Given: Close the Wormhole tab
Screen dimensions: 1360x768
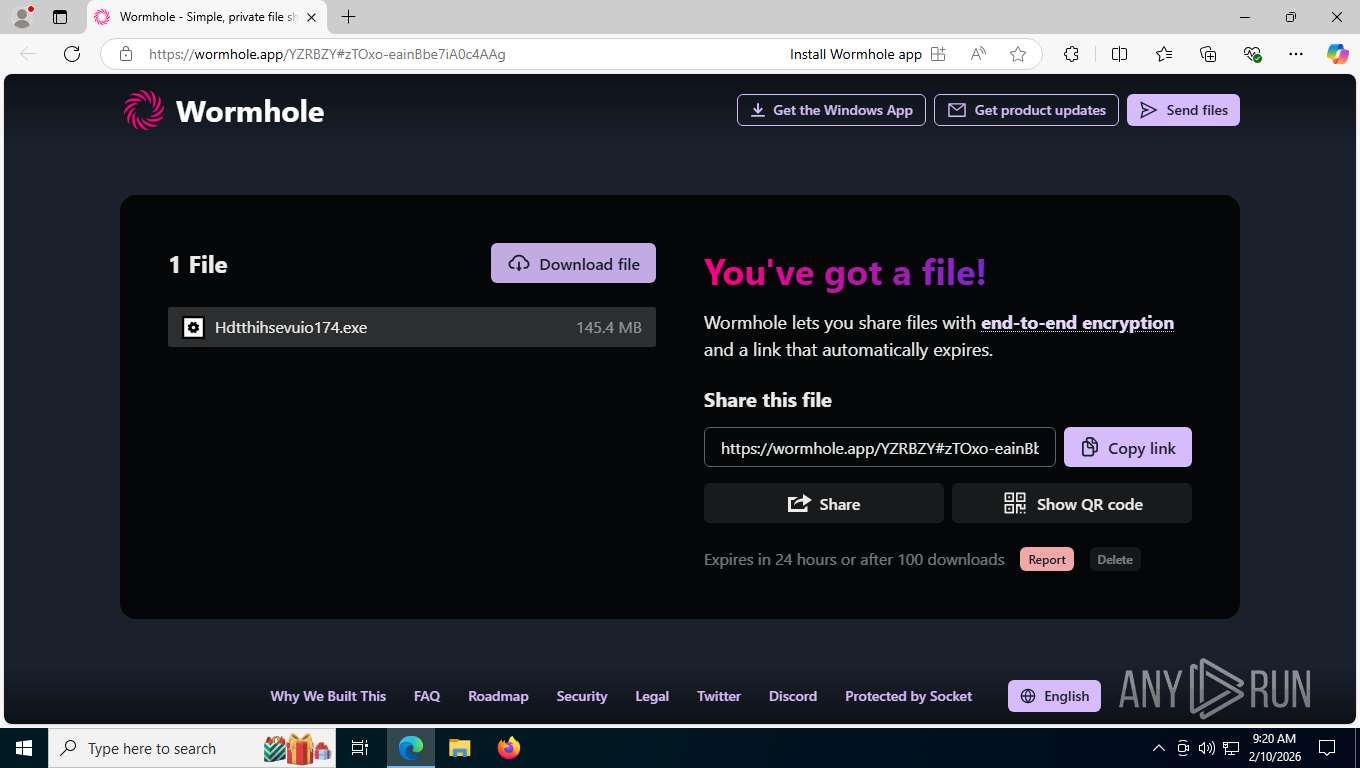Looking at the screenshot, I should point(311,17).
